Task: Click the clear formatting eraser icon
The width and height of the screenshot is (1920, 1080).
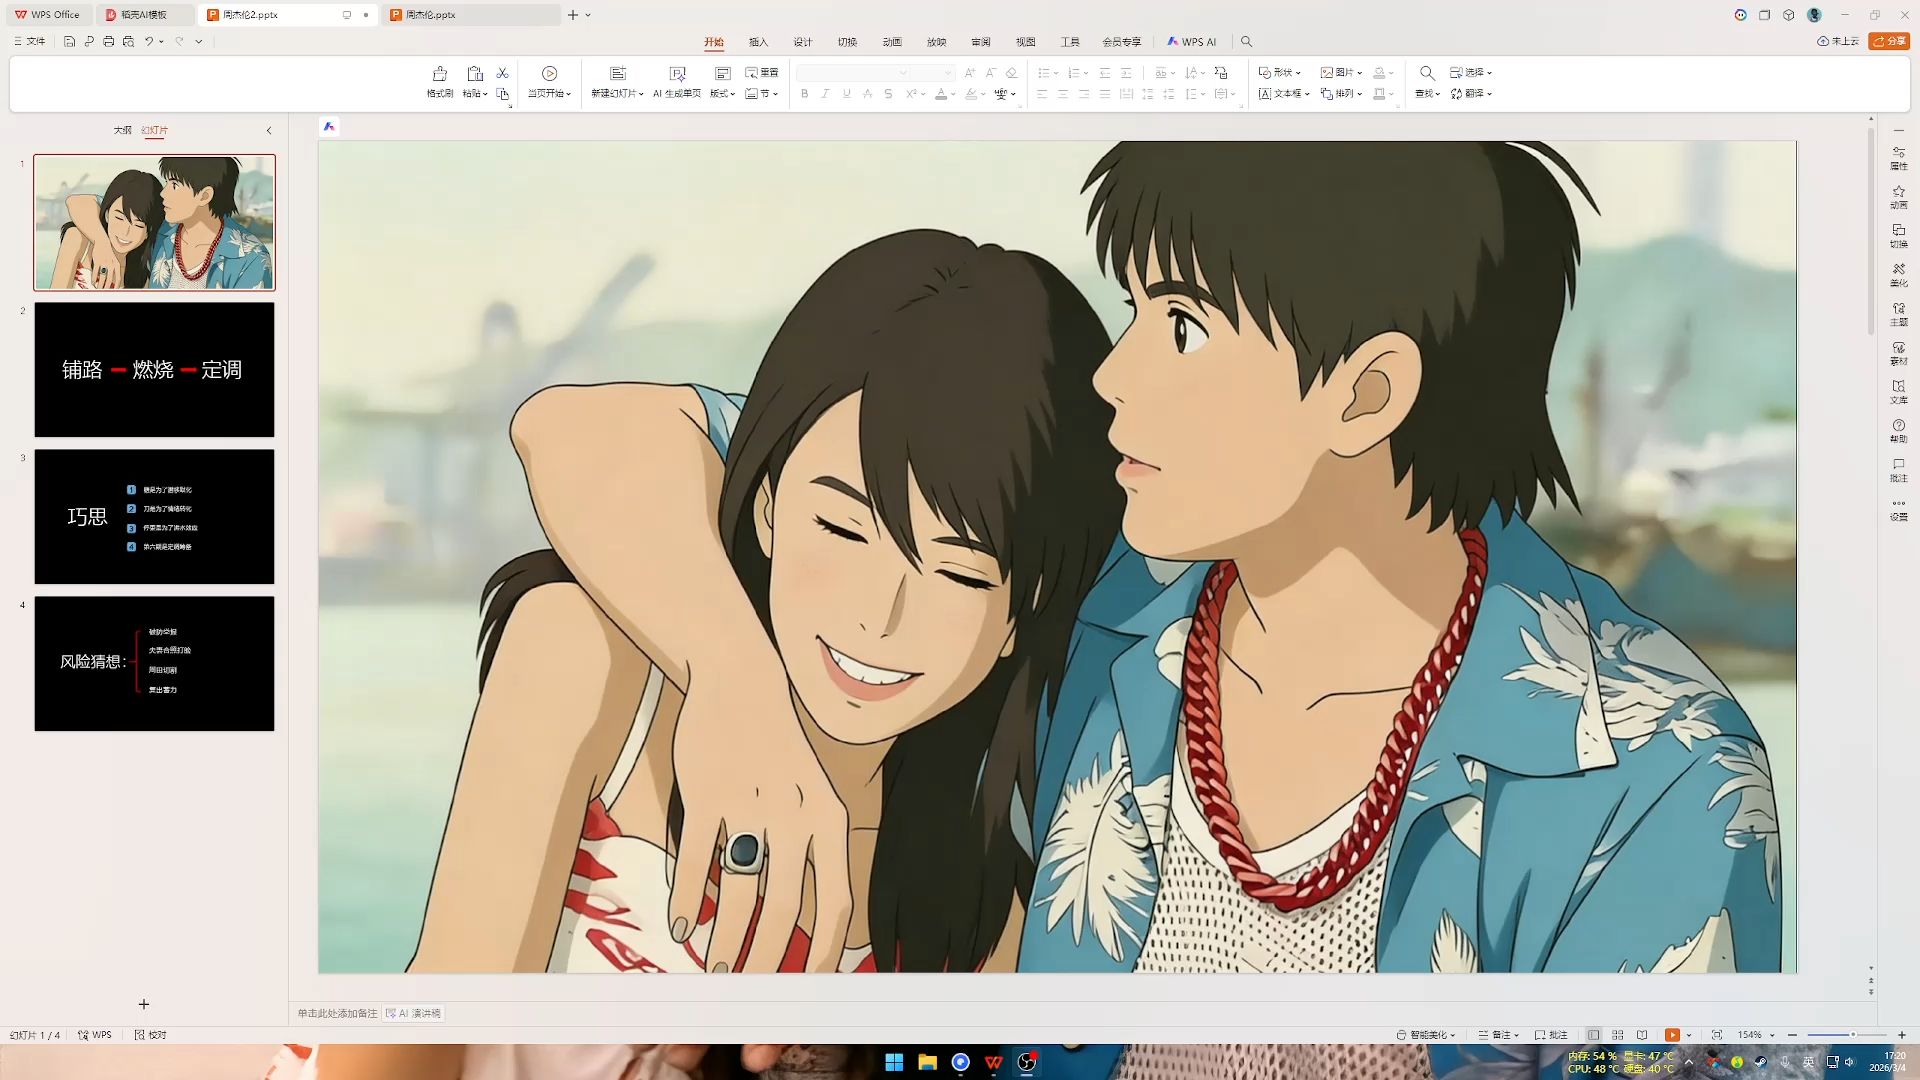Action: 1011,73
